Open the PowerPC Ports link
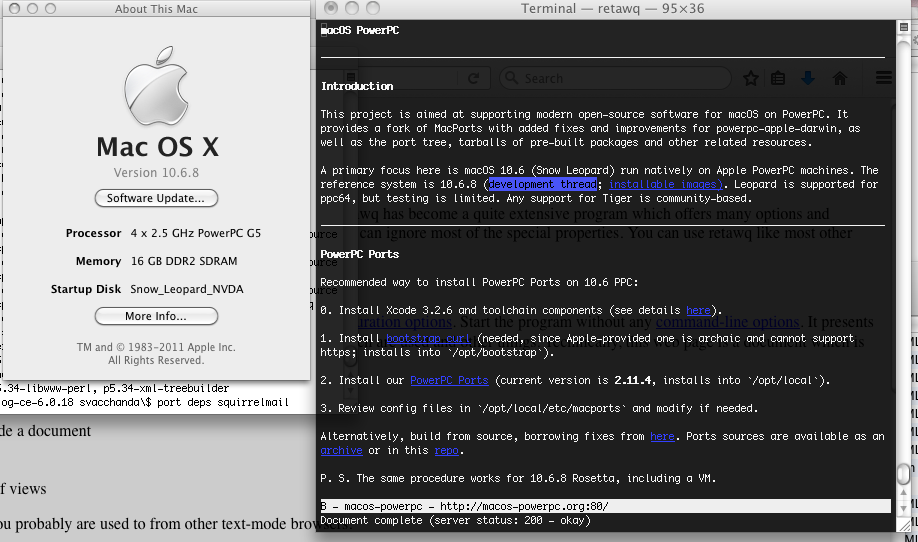The image size is (918, 542). point(449,380)
